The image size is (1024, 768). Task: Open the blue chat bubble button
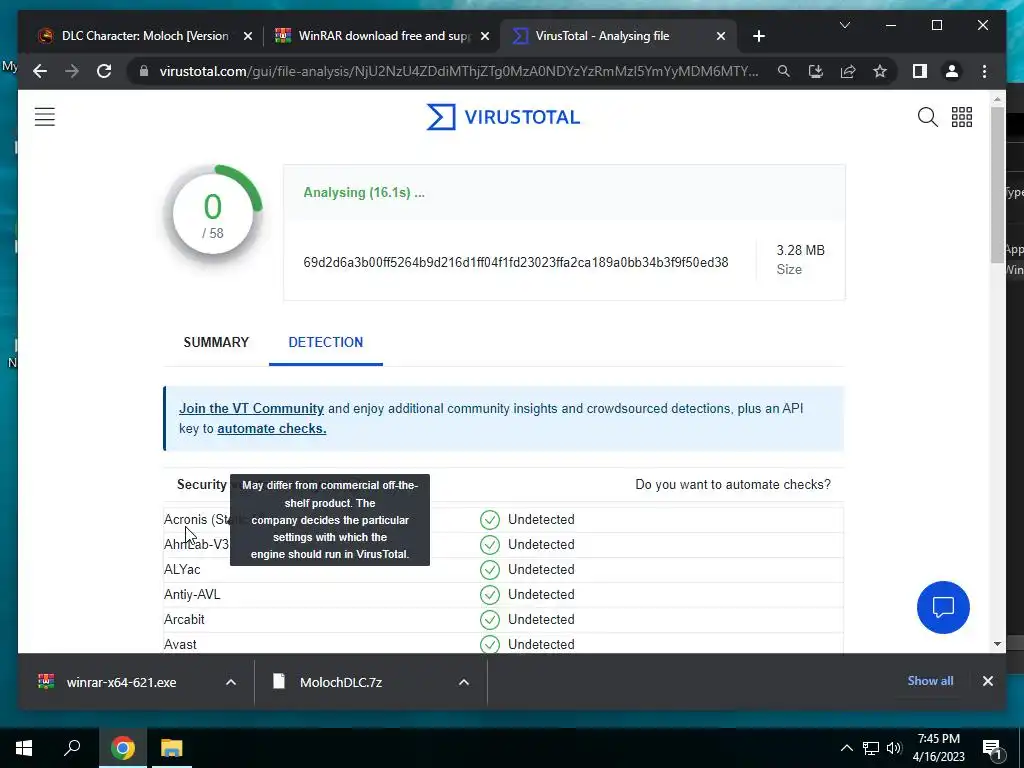943,607
